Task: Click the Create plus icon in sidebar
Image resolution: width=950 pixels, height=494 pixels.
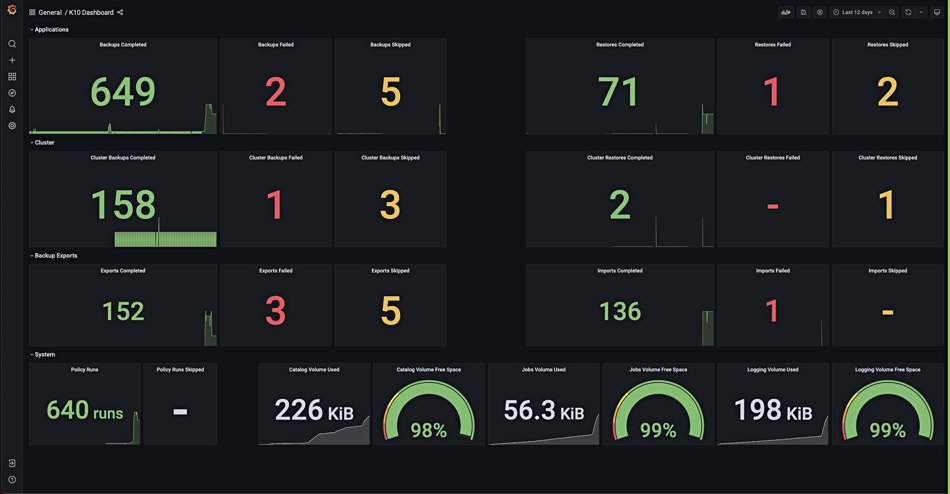Action: [12, 60]
